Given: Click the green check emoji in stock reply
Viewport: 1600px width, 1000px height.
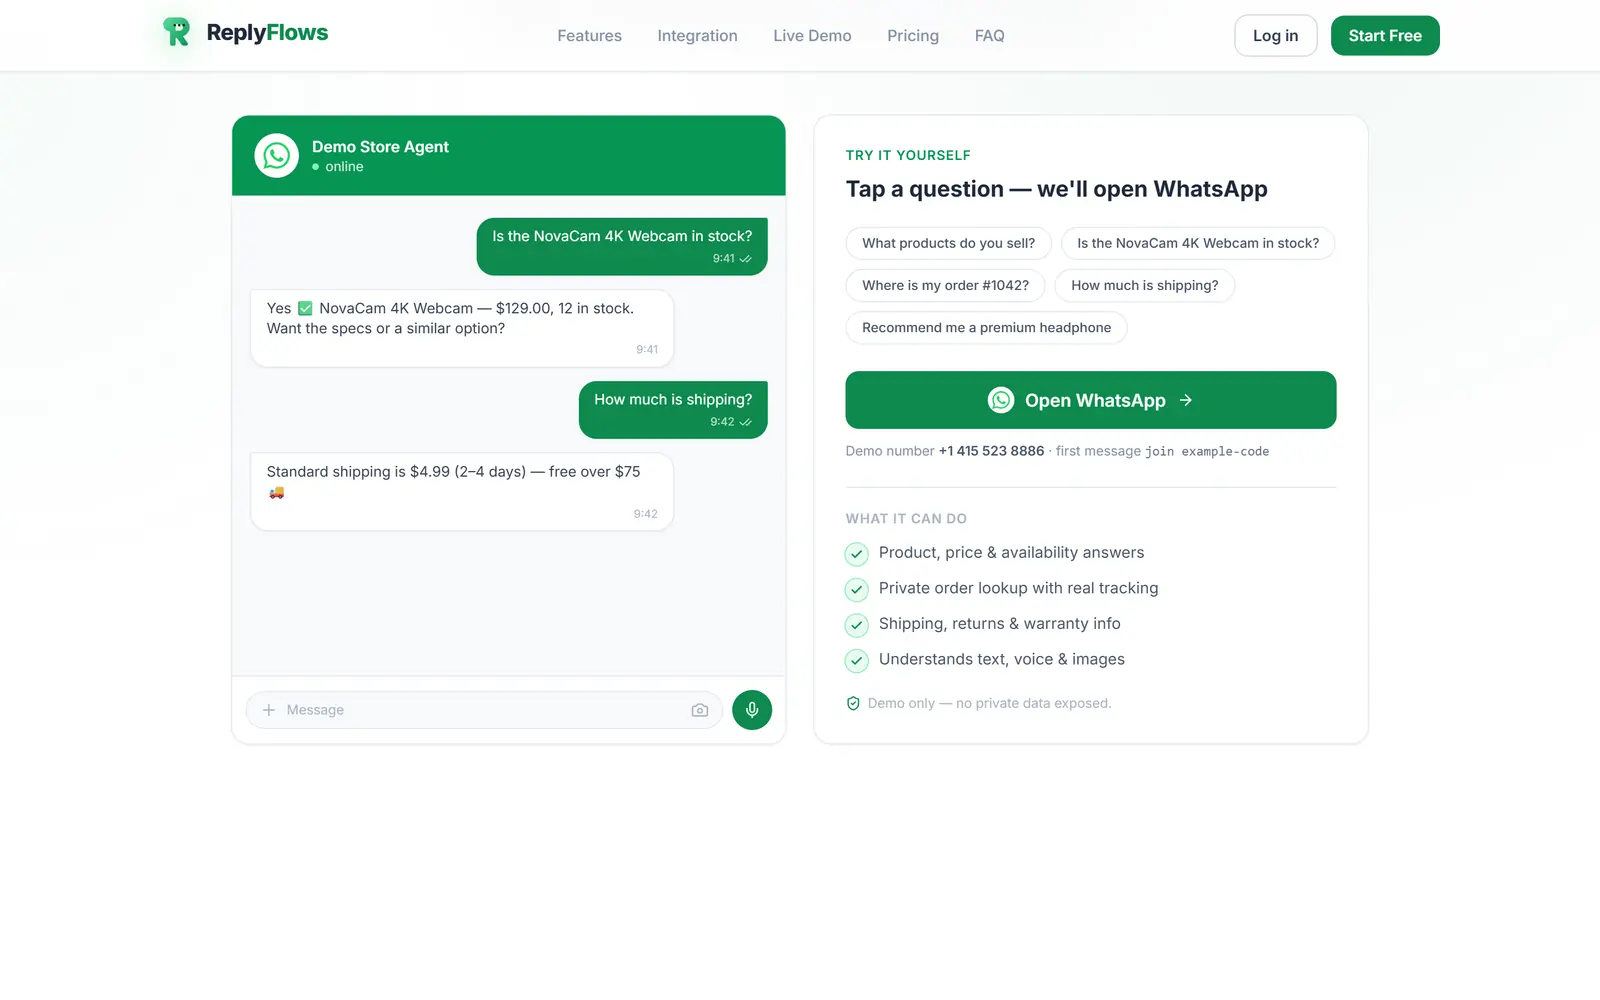Looking at the screenshot, I should [305, 309].
